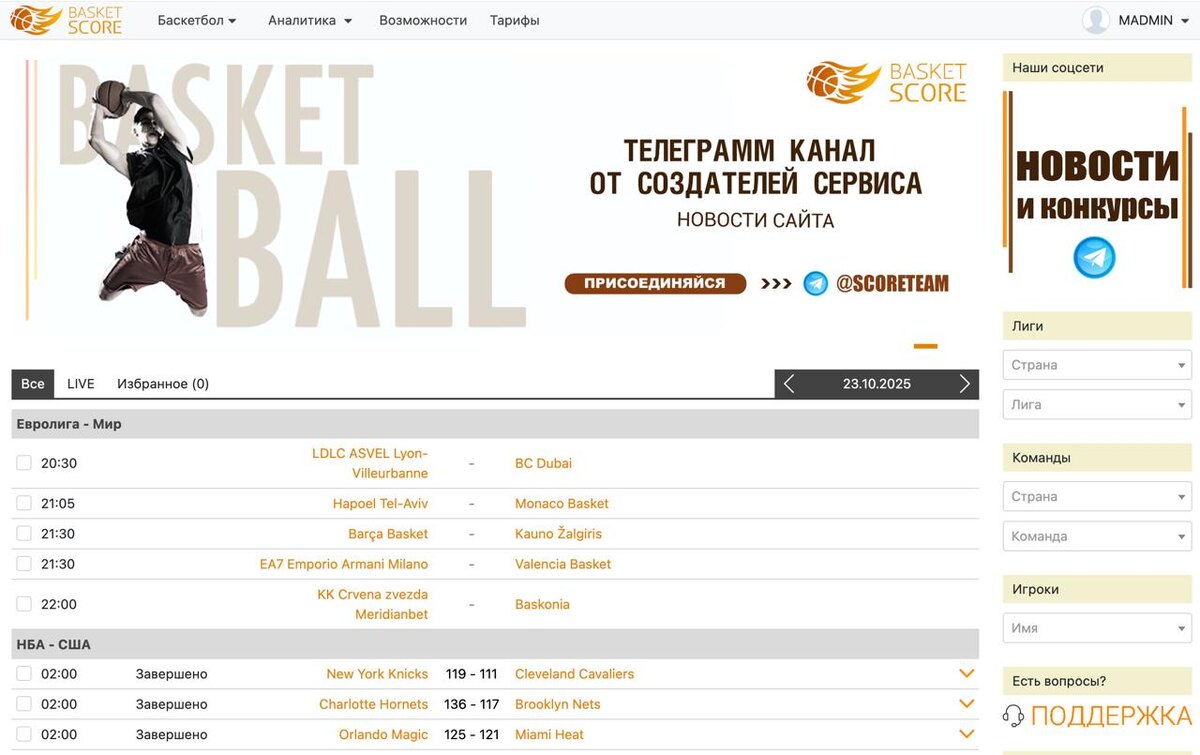Tick checkbox for New York Knicks match
This screenshot has width=1200, height=755.
tap(24, 674)
